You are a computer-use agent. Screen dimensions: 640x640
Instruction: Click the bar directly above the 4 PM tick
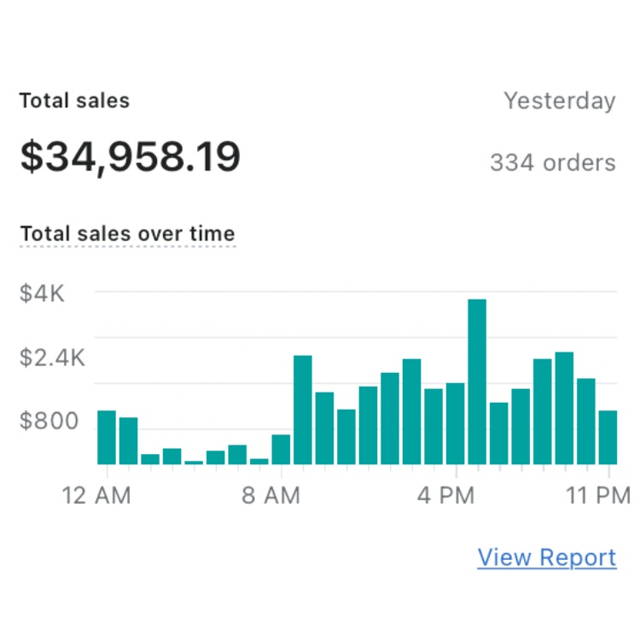[x=455, y=424]
